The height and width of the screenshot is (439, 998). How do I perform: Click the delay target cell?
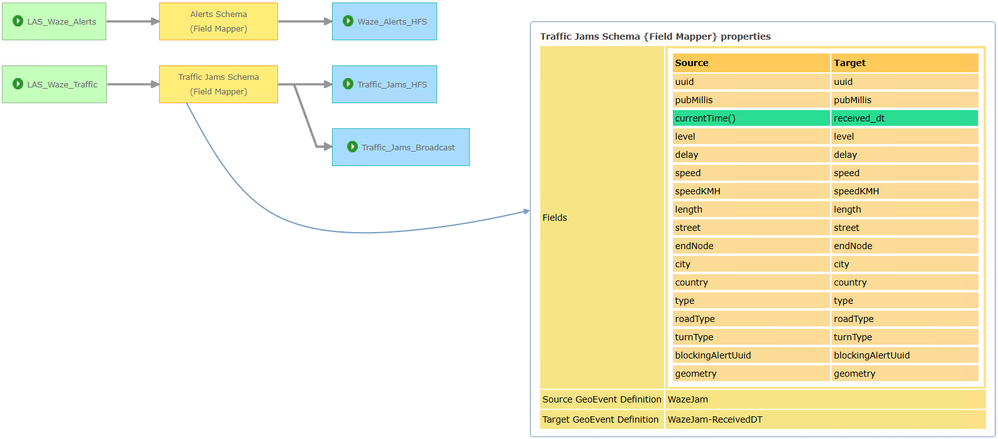pos(904,155)
